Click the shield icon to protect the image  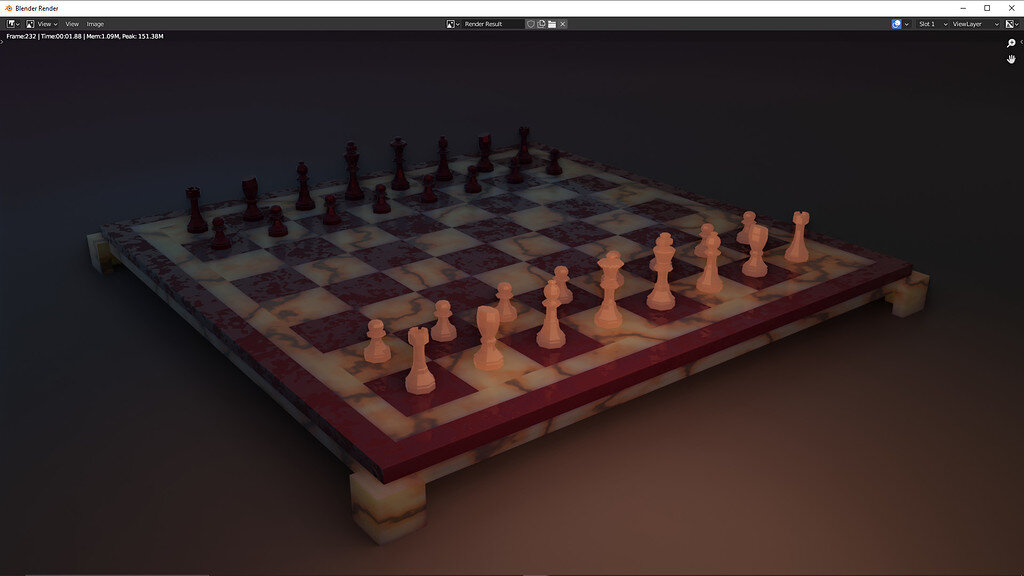[531, 23]
